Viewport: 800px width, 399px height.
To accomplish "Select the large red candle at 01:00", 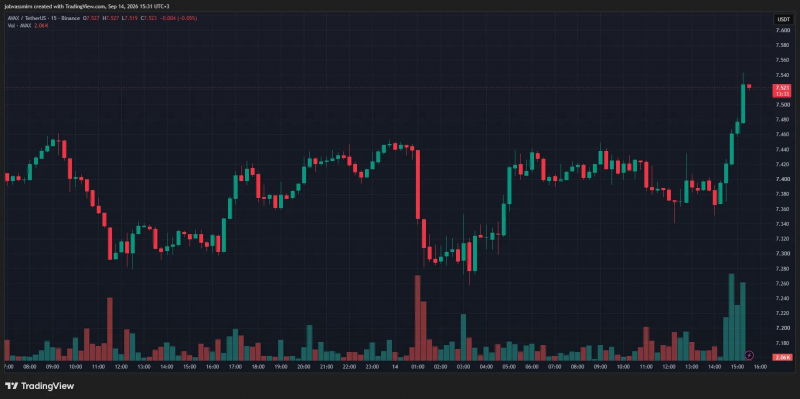I will 418,185.
